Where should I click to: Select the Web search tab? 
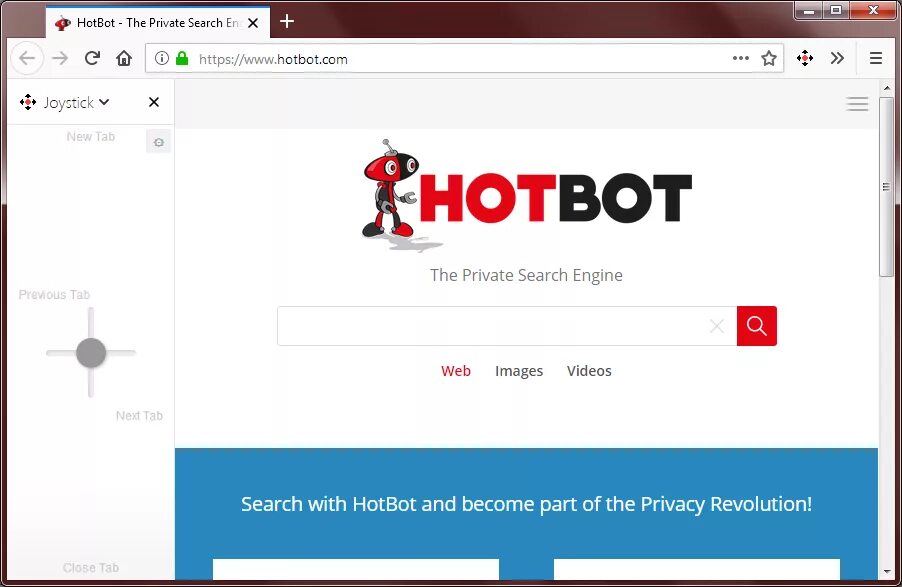point(456,370)
